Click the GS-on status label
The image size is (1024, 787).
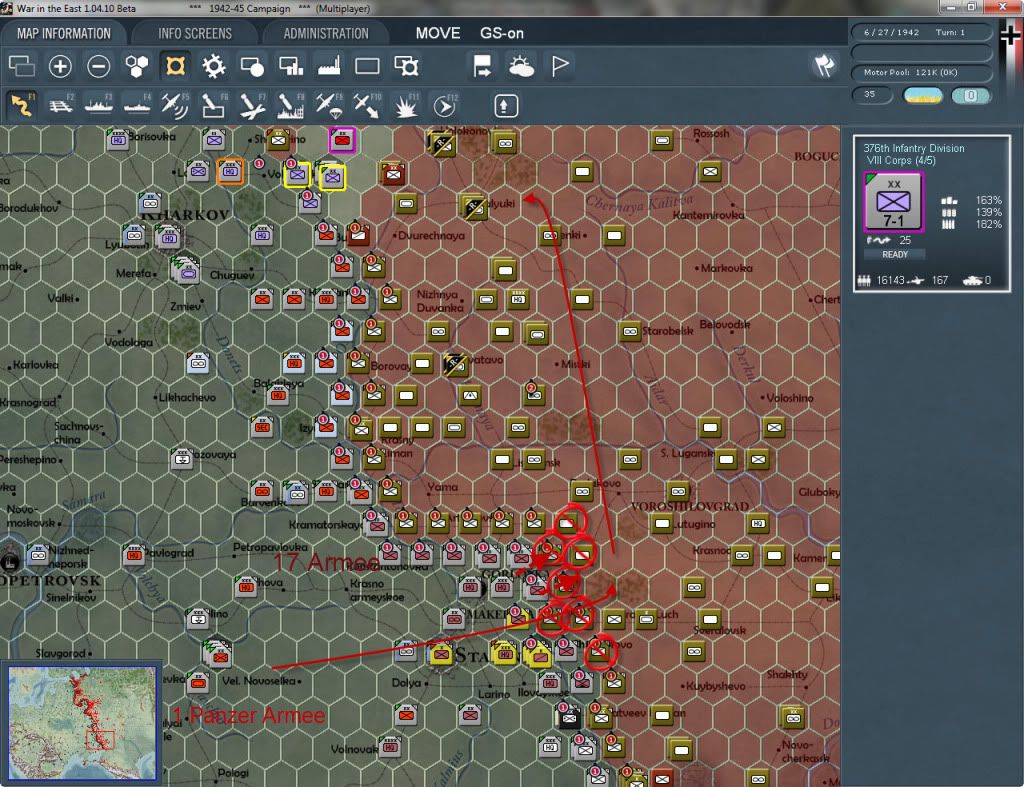pyautogui.click(x=502, y=33)
